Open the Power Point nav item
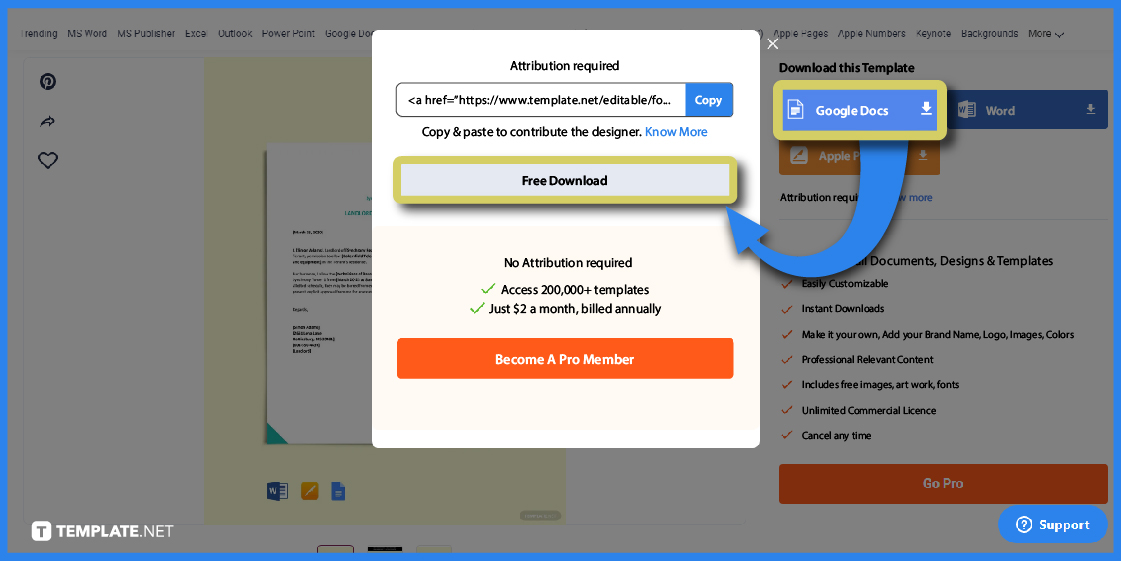This screenshot has width=1121, height=561. [288, 34]
